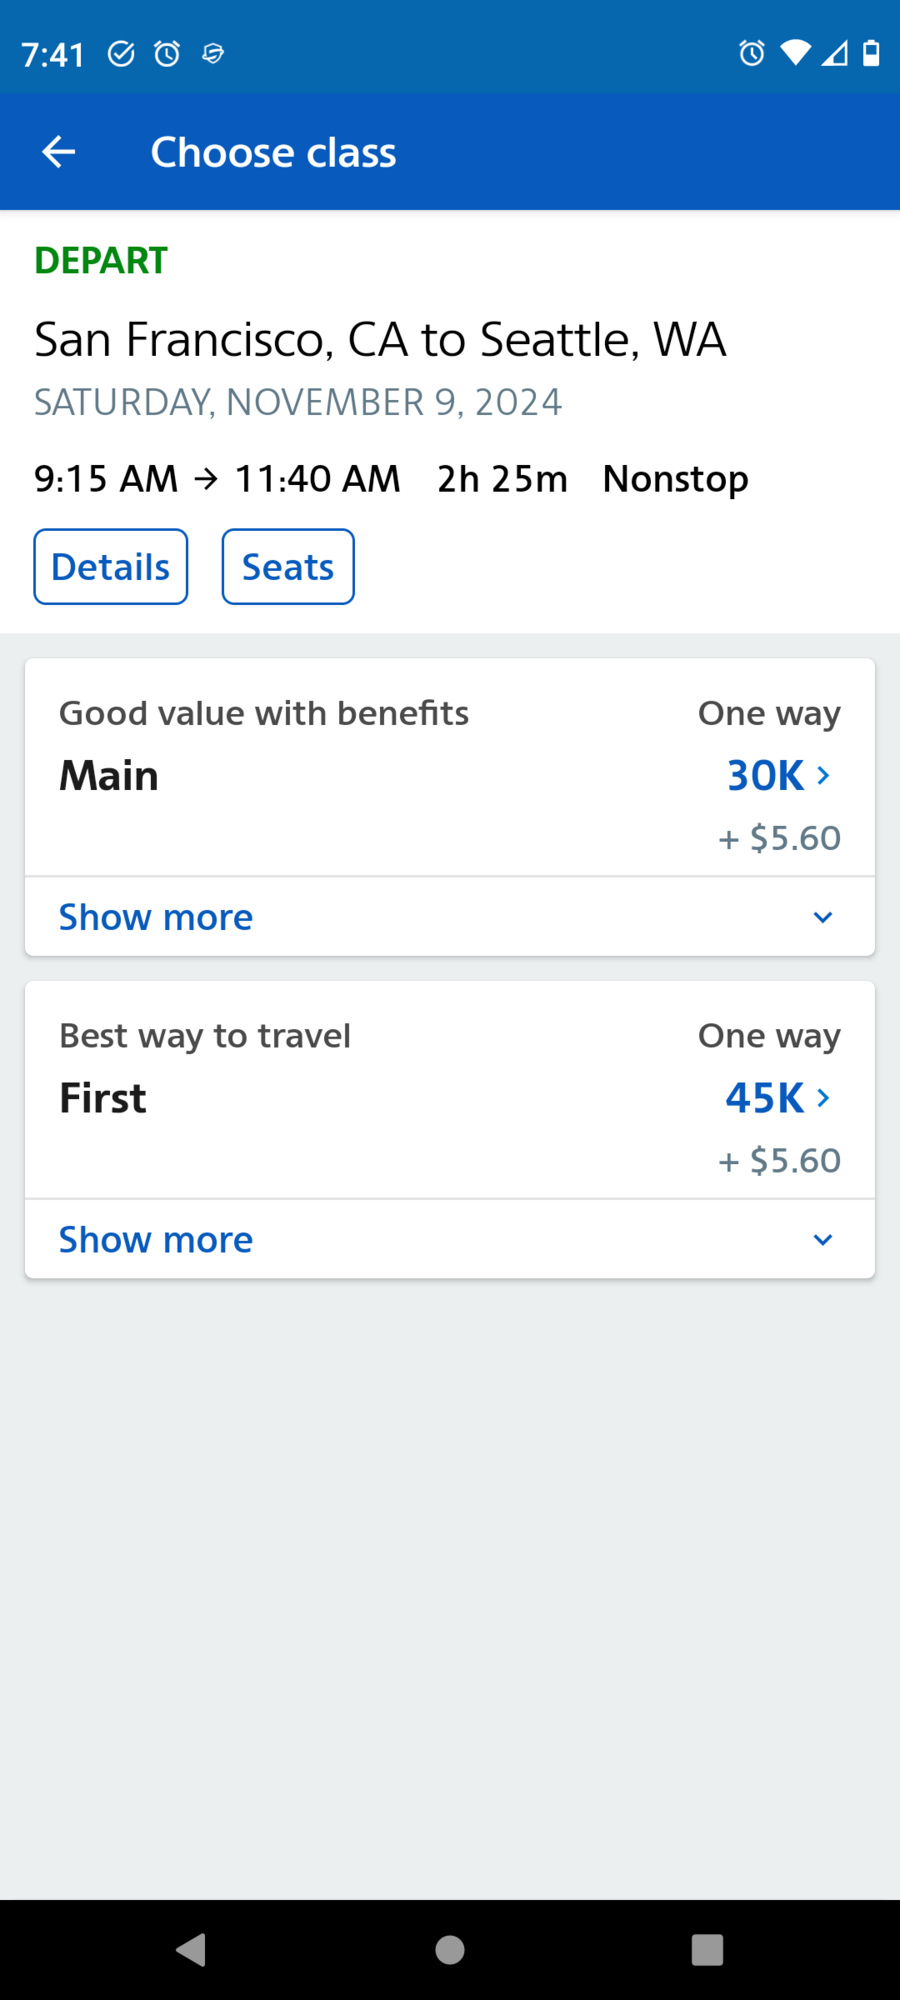
Task: Tap the square recent apps navigation button
Action: pyautogui.click(x=705, y=1948)
